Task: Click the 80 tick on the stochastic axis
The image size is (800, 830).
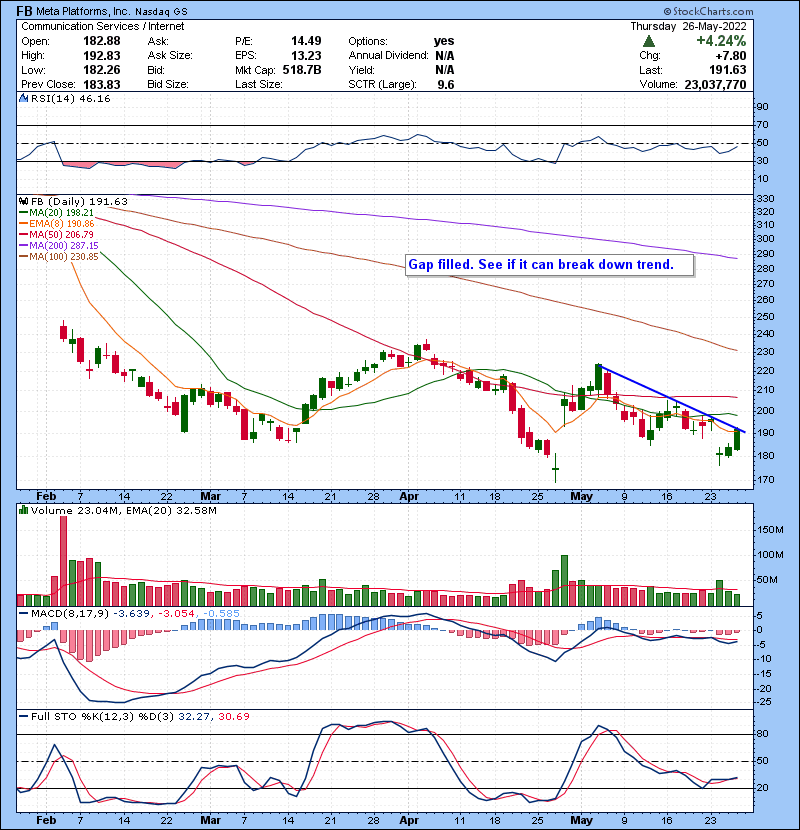Action: pyautogui.click(x=762, y=734)
